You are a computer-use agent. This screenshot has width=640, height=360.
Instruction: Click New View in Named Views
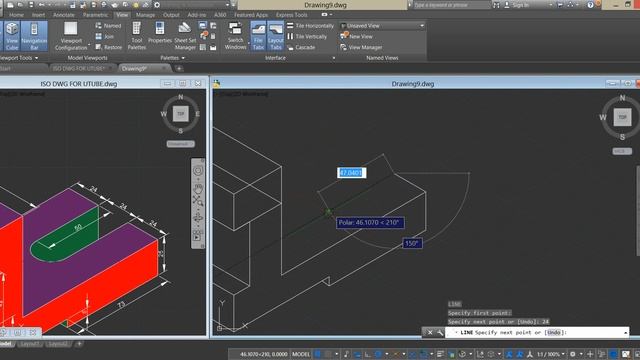click(x=356, y=36)
